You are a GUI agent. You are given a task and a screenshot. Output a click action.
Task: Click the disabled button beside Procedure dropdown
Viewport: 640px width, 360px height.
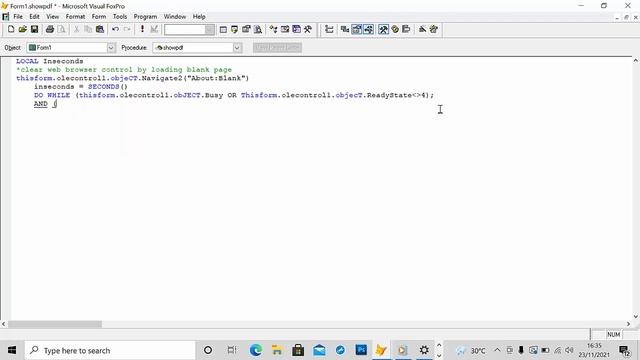tap(277, 48)
